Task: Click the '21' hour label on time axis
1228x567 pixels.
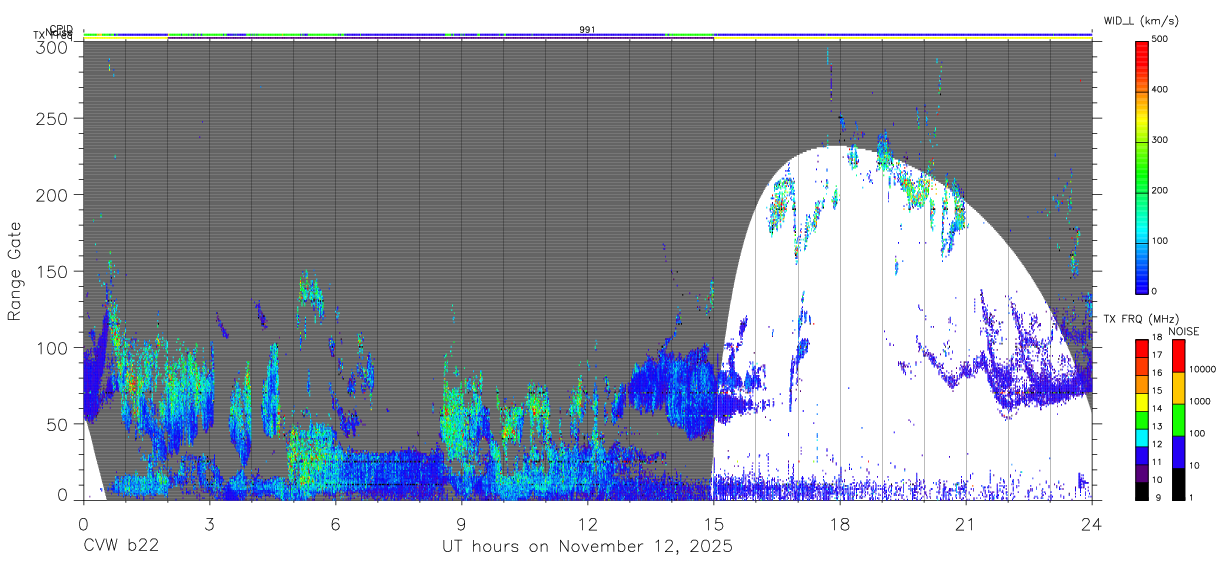Action: tap(966, 522)
